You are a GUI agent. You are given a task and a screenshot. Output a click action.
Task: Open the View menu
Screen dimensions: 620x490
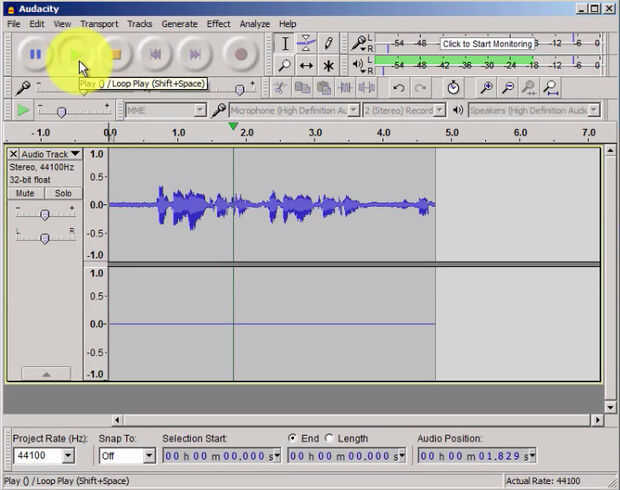[62, 24]
